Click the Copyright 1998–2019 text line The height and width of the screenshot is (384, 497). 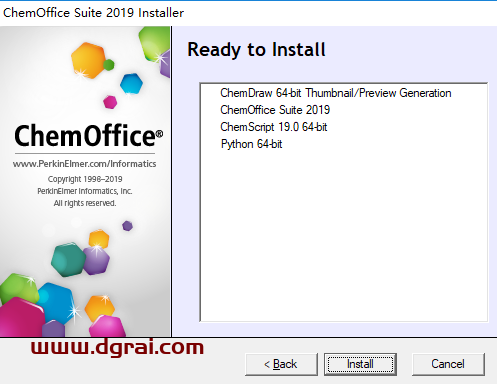coord(85,179)
